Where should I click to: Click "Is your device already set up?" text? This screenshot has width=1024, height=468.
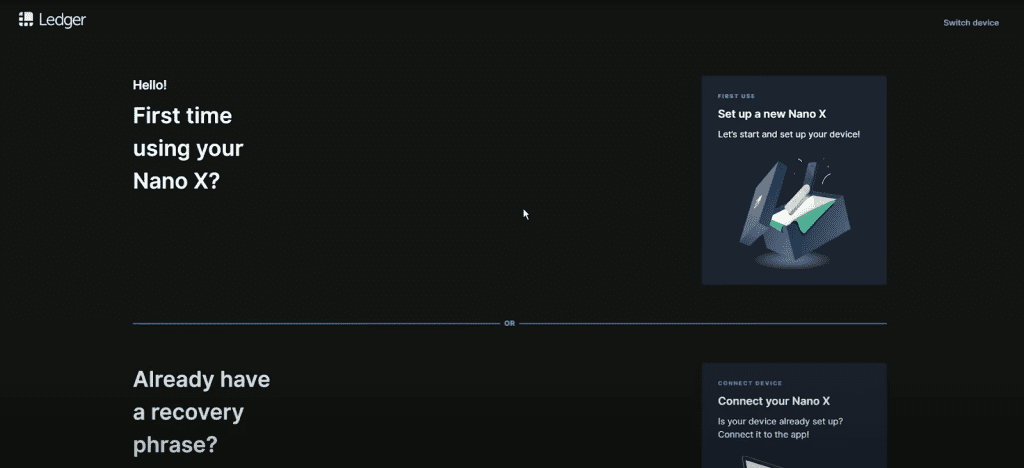[780, 421]
